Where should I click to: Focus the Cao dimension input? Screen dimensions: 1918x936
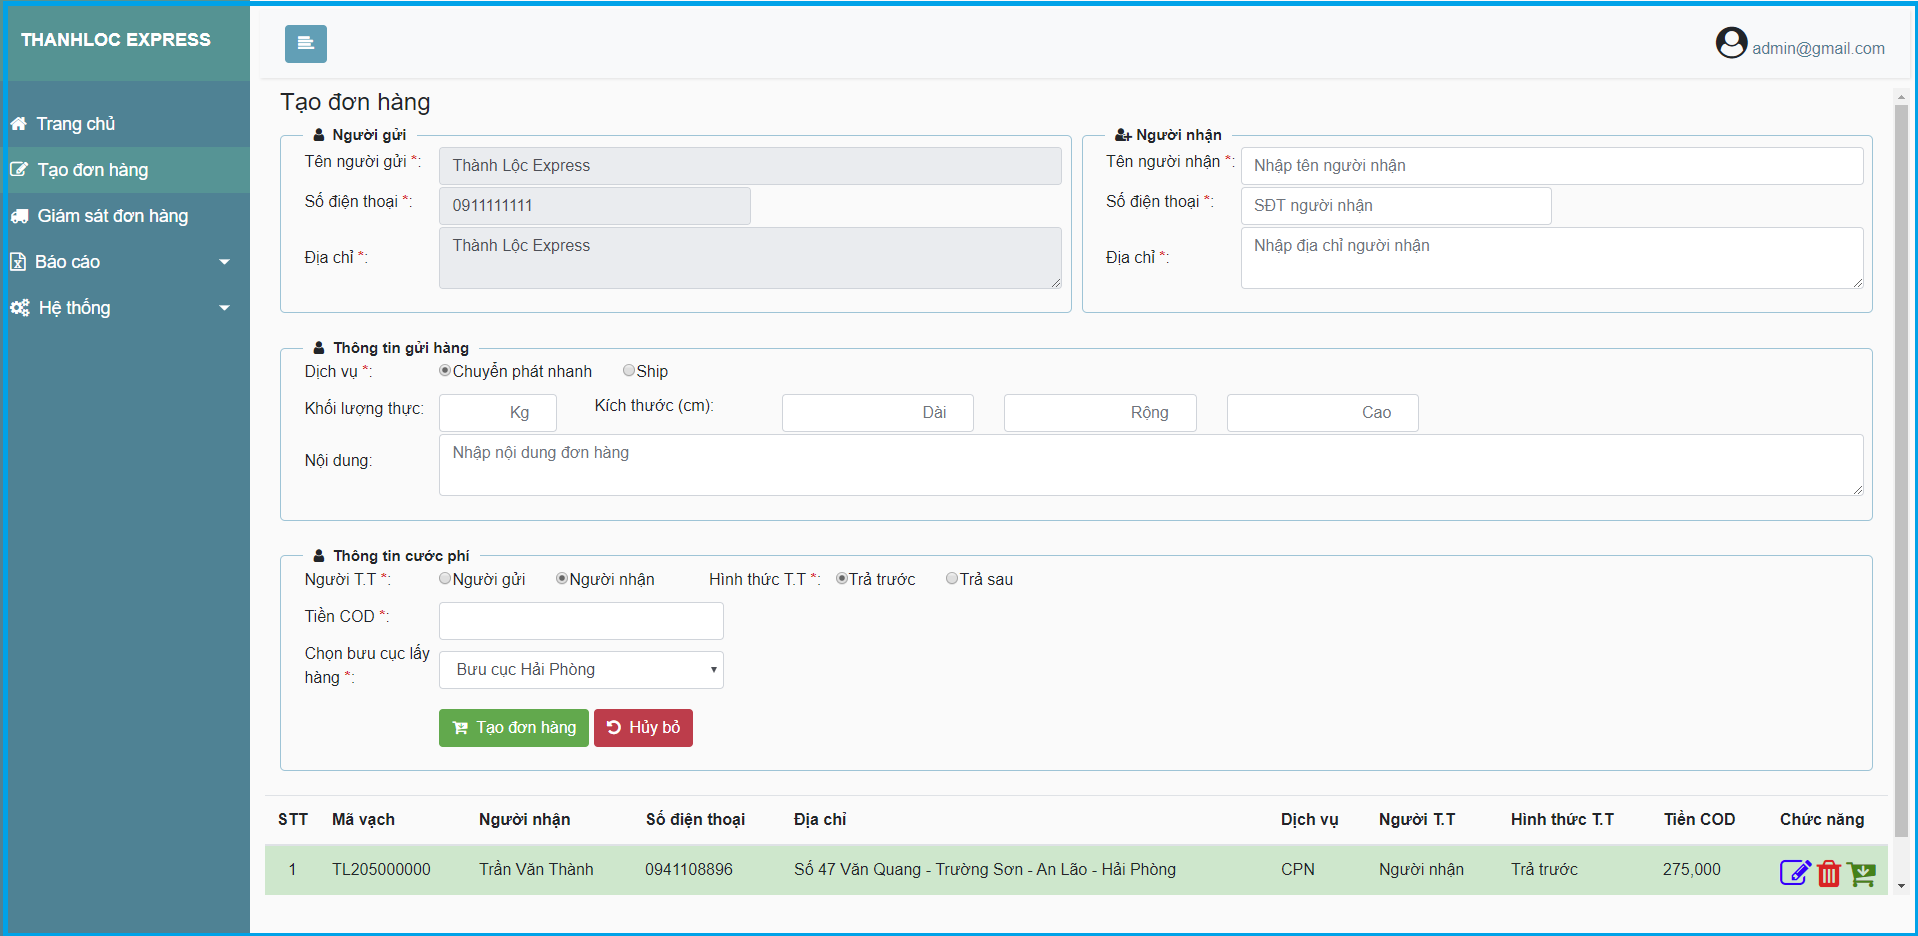(1323, 413)
